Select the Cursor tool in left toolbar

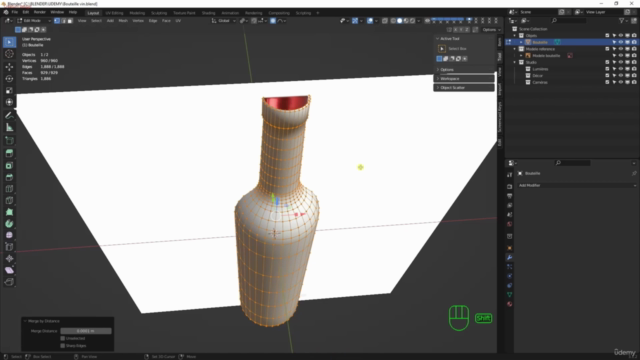9,53
